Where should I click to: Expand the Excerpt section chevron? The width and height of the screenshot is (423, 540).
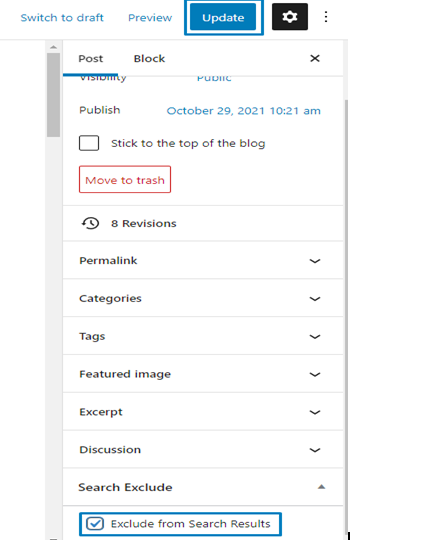315,413
